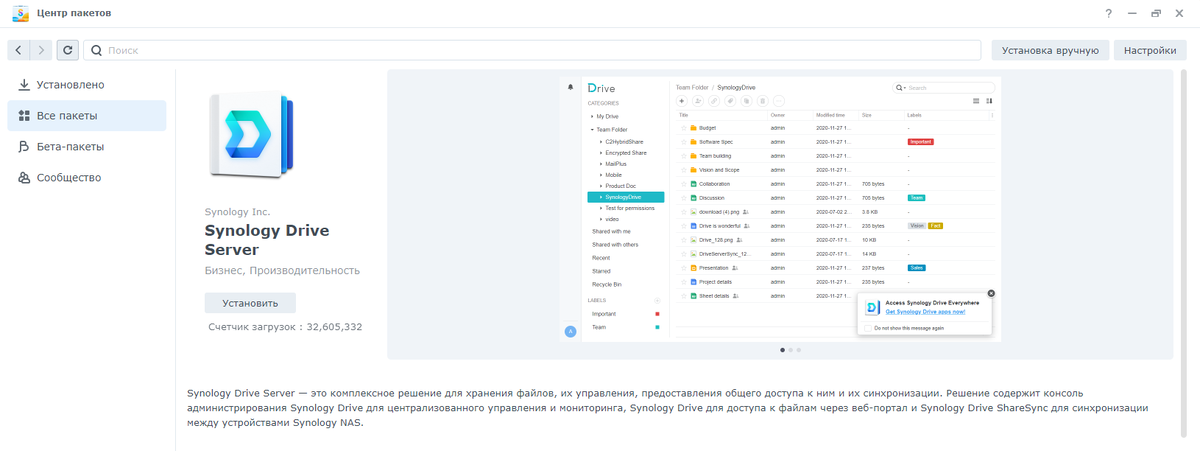Image resolution: width=1200 pixels, height=451 pixels.
Task: Select Все пакеты in sidebar
Action: tap(87, 116)
